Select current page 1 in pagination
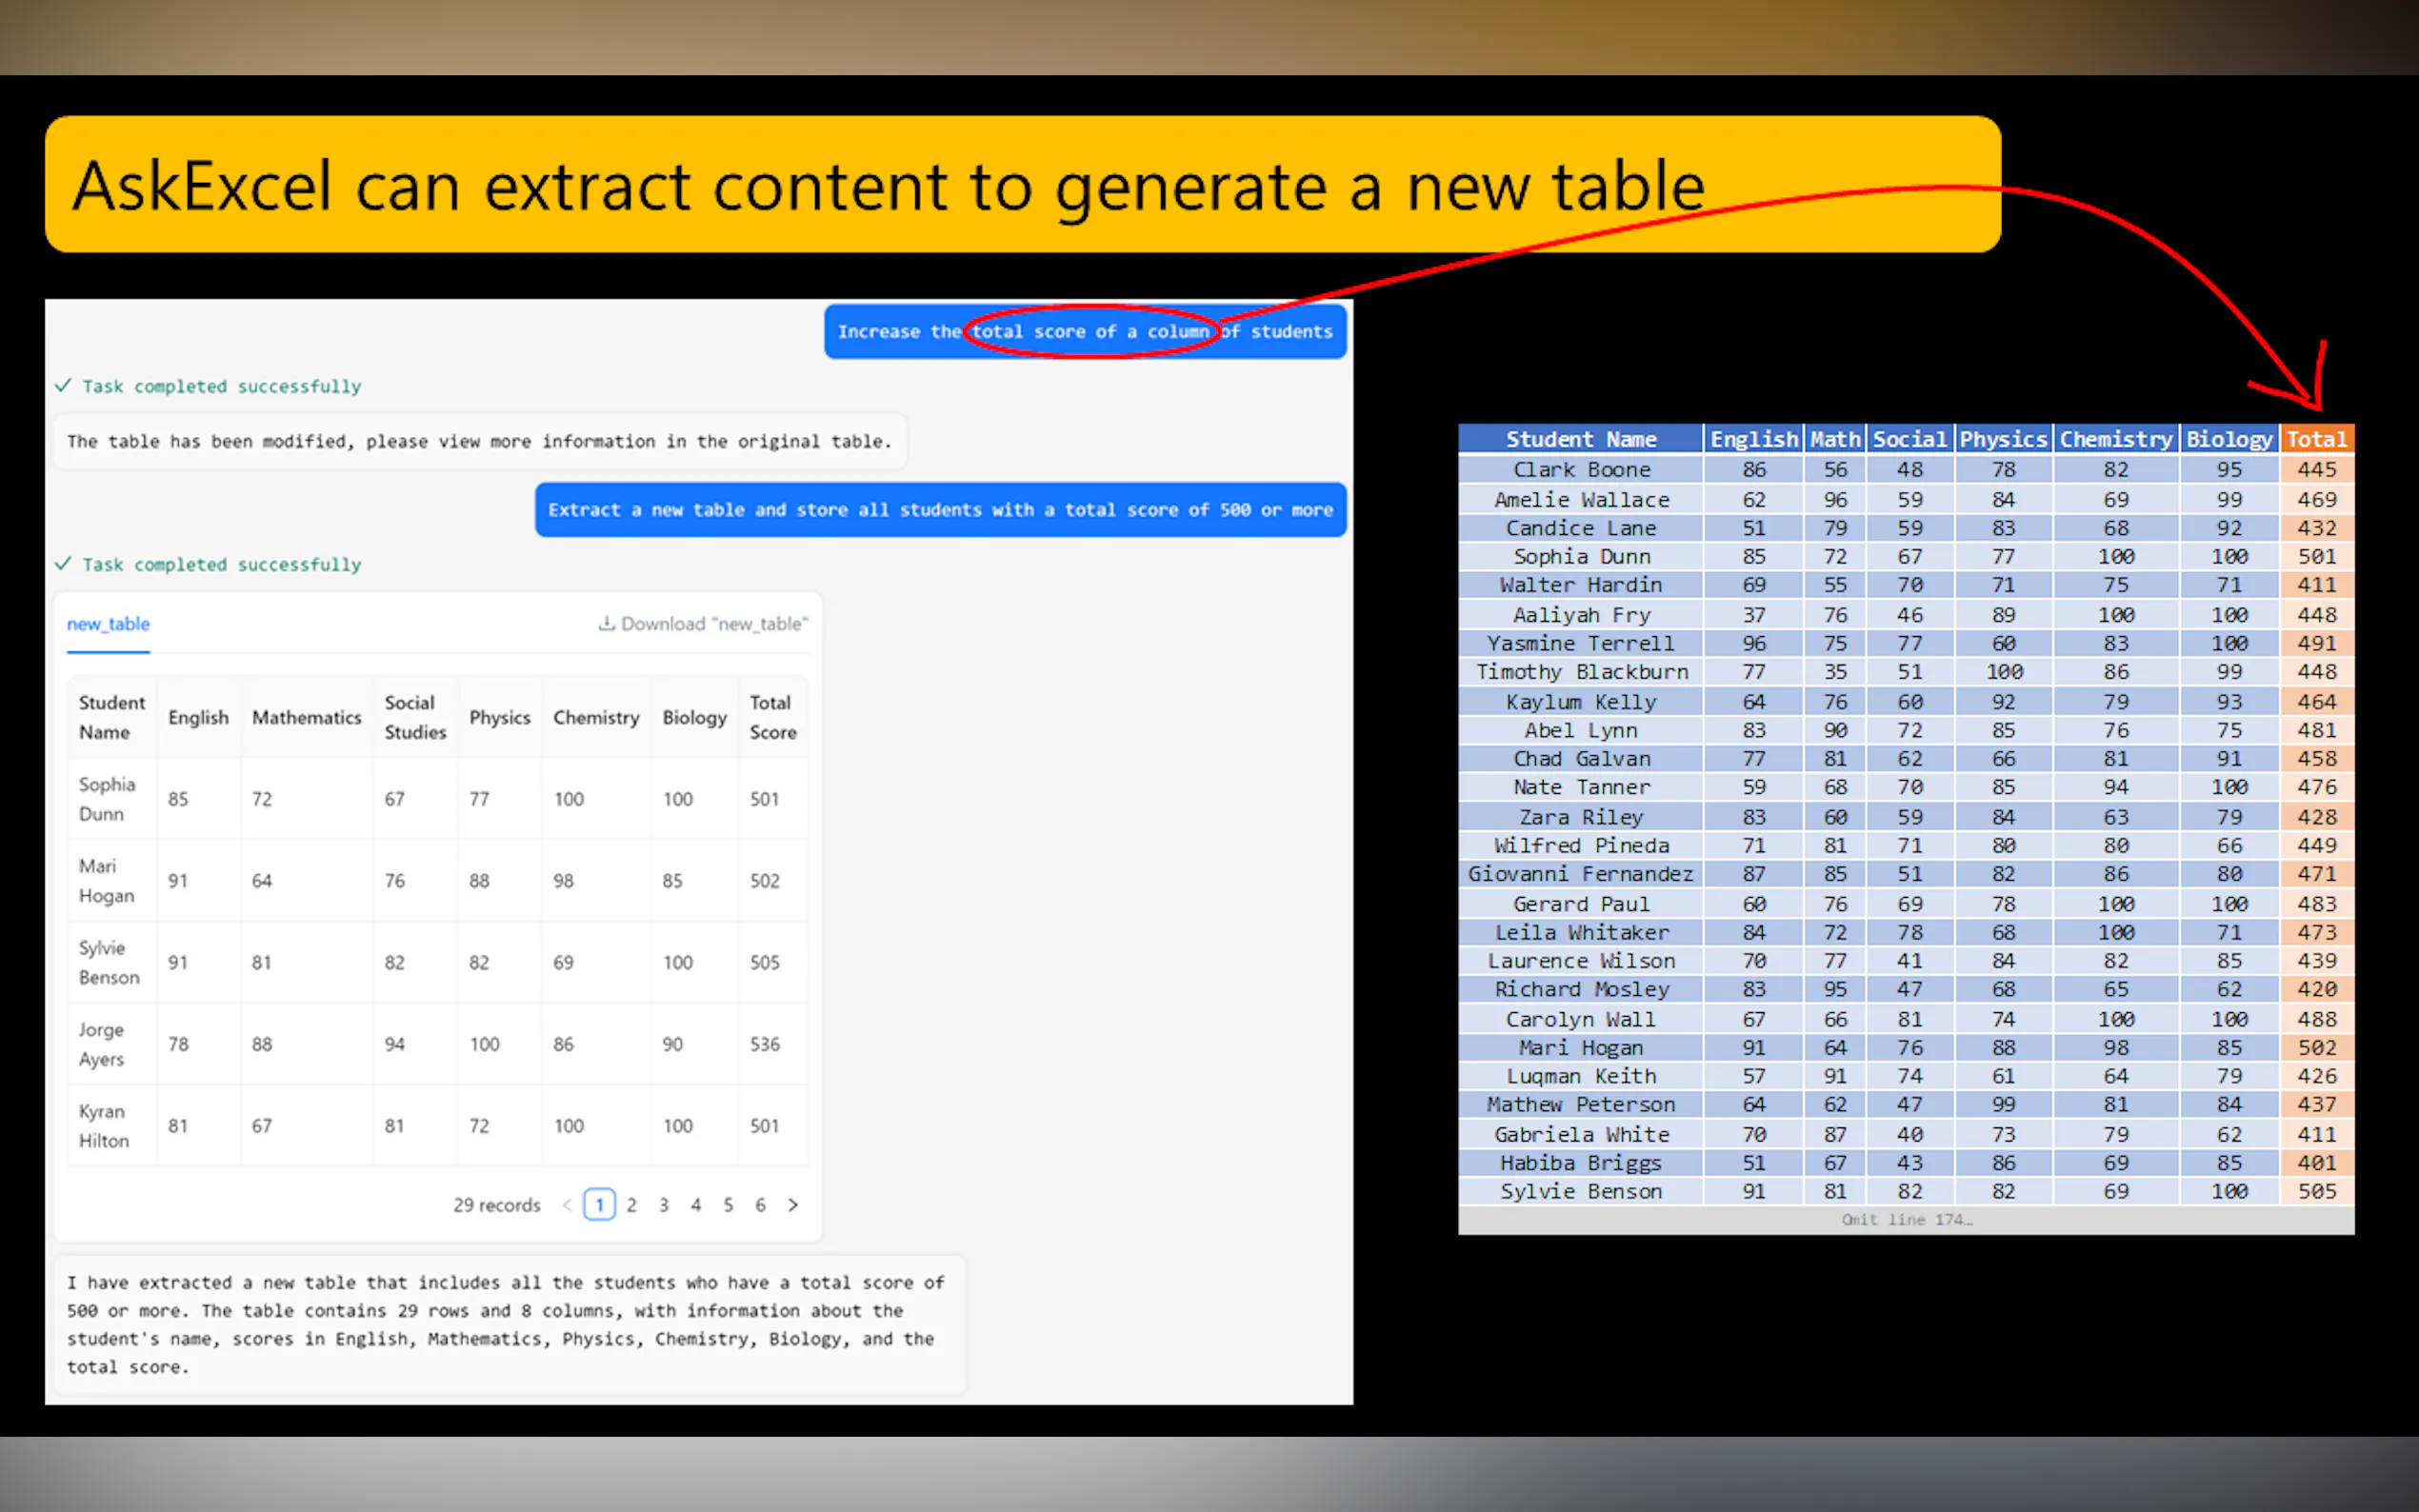This screenshot has width=2419, height=1512. (x=599, y=1205)
